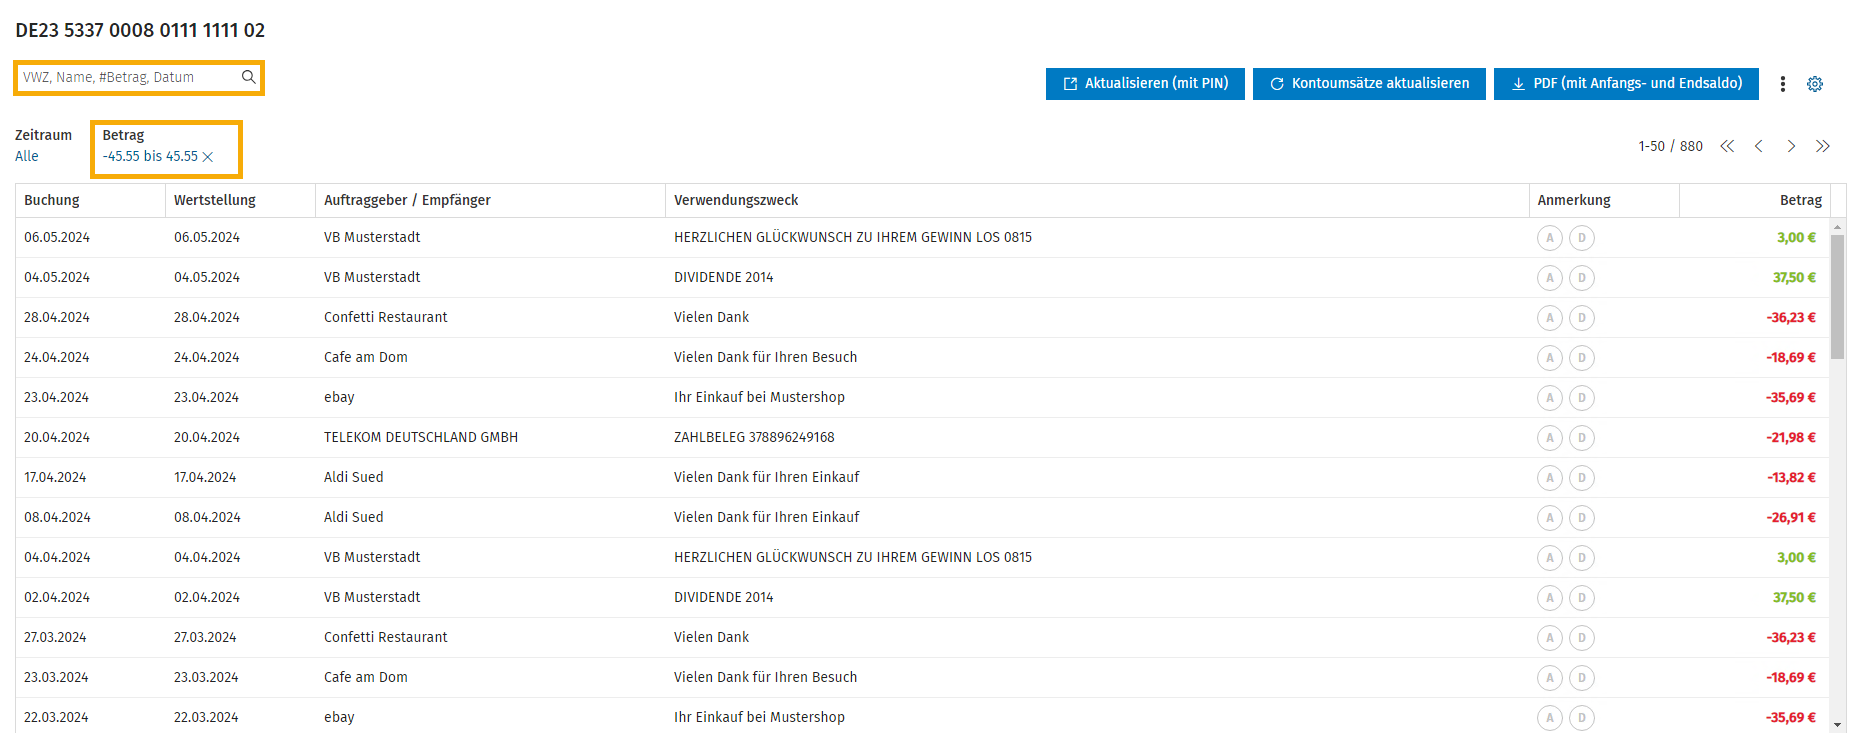Viewport: 1854px width, 733px height.
Task: Open the three-dot more options menu
Action: point(1782,84)
